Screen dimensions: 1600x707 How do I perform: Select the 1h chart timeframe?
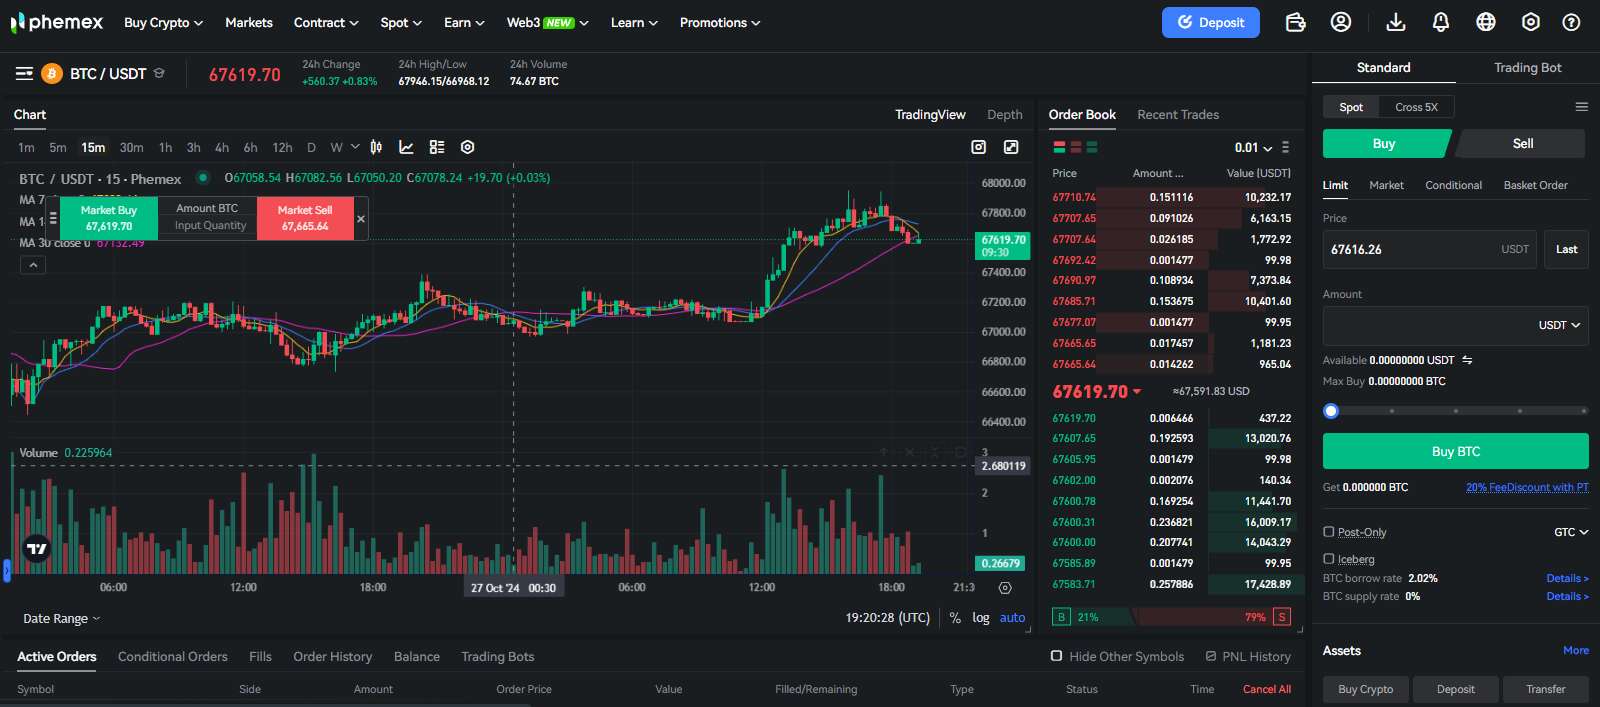[x=165, y=147]
